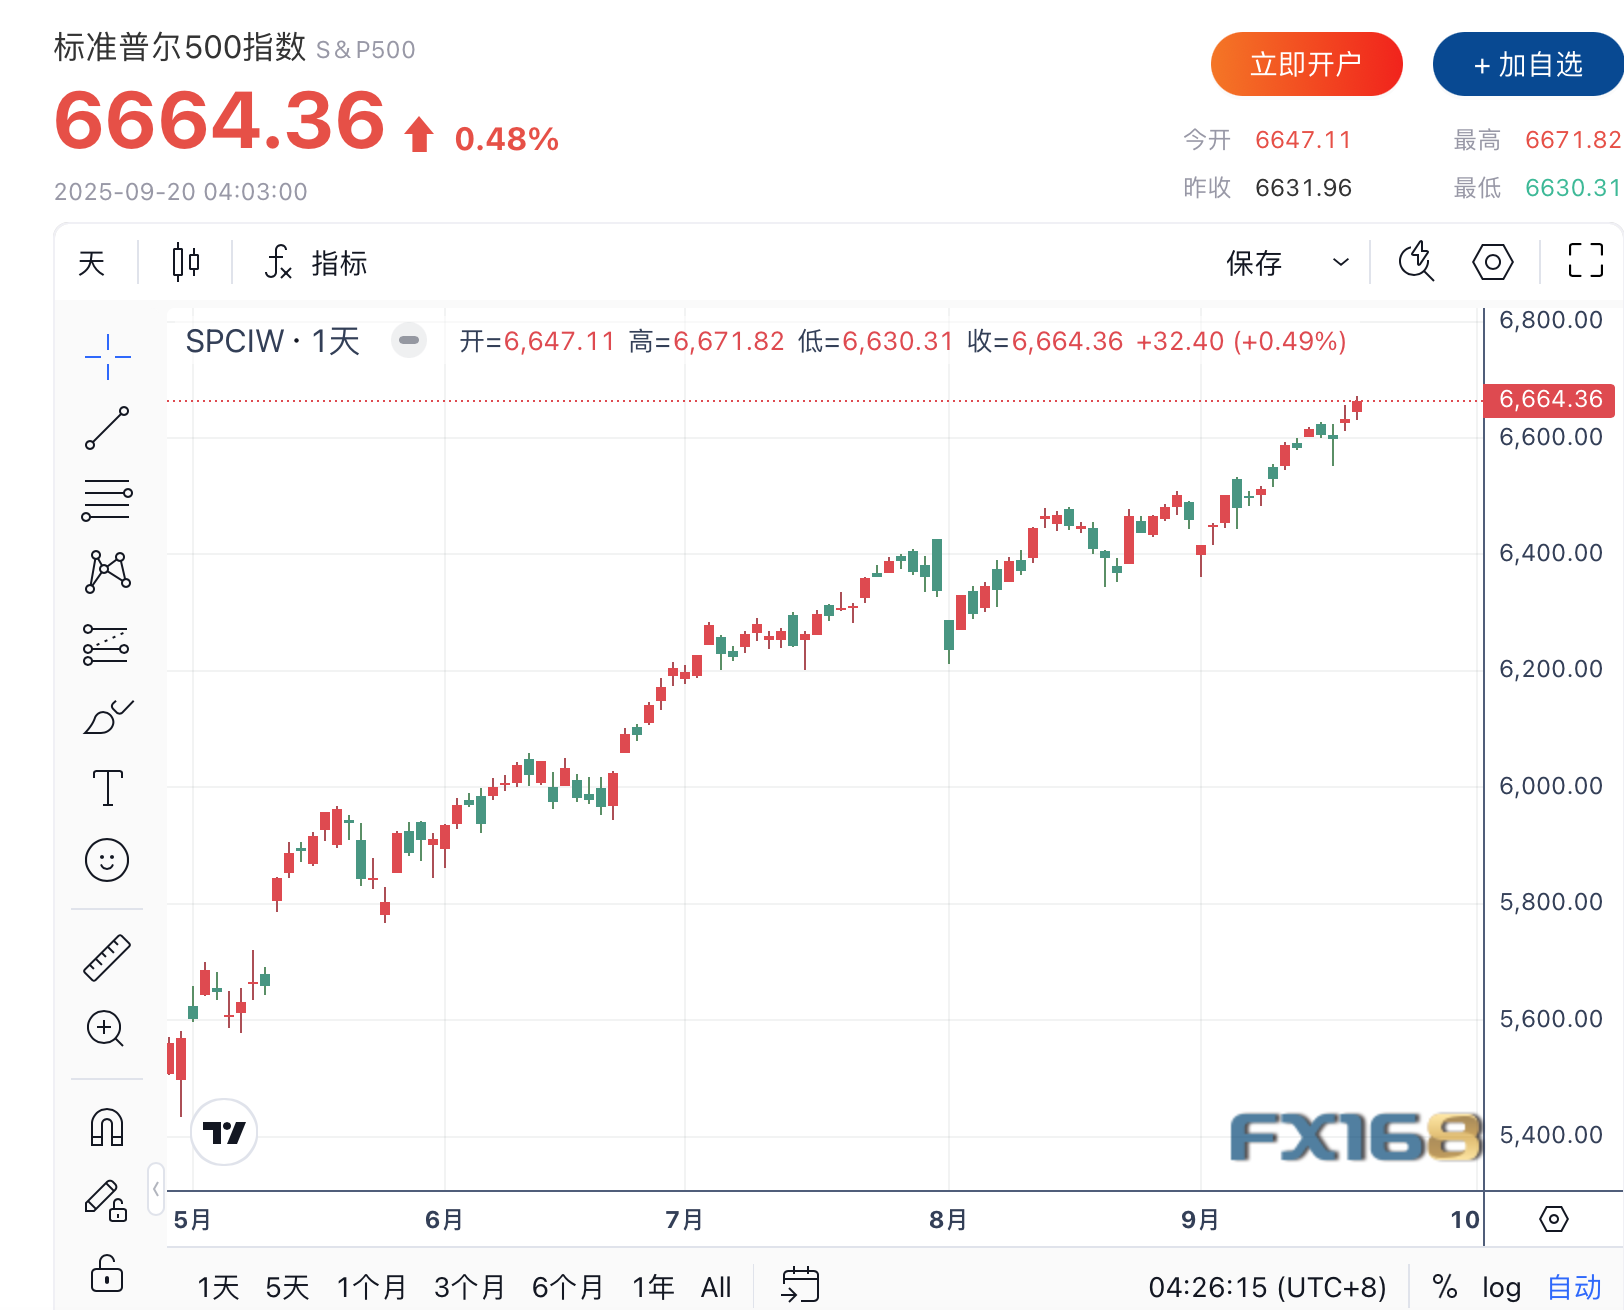Switch to the 3个月 time range
Image resolution: width=1624 pixels, height=1310 pixels.
coord(469,1288)
